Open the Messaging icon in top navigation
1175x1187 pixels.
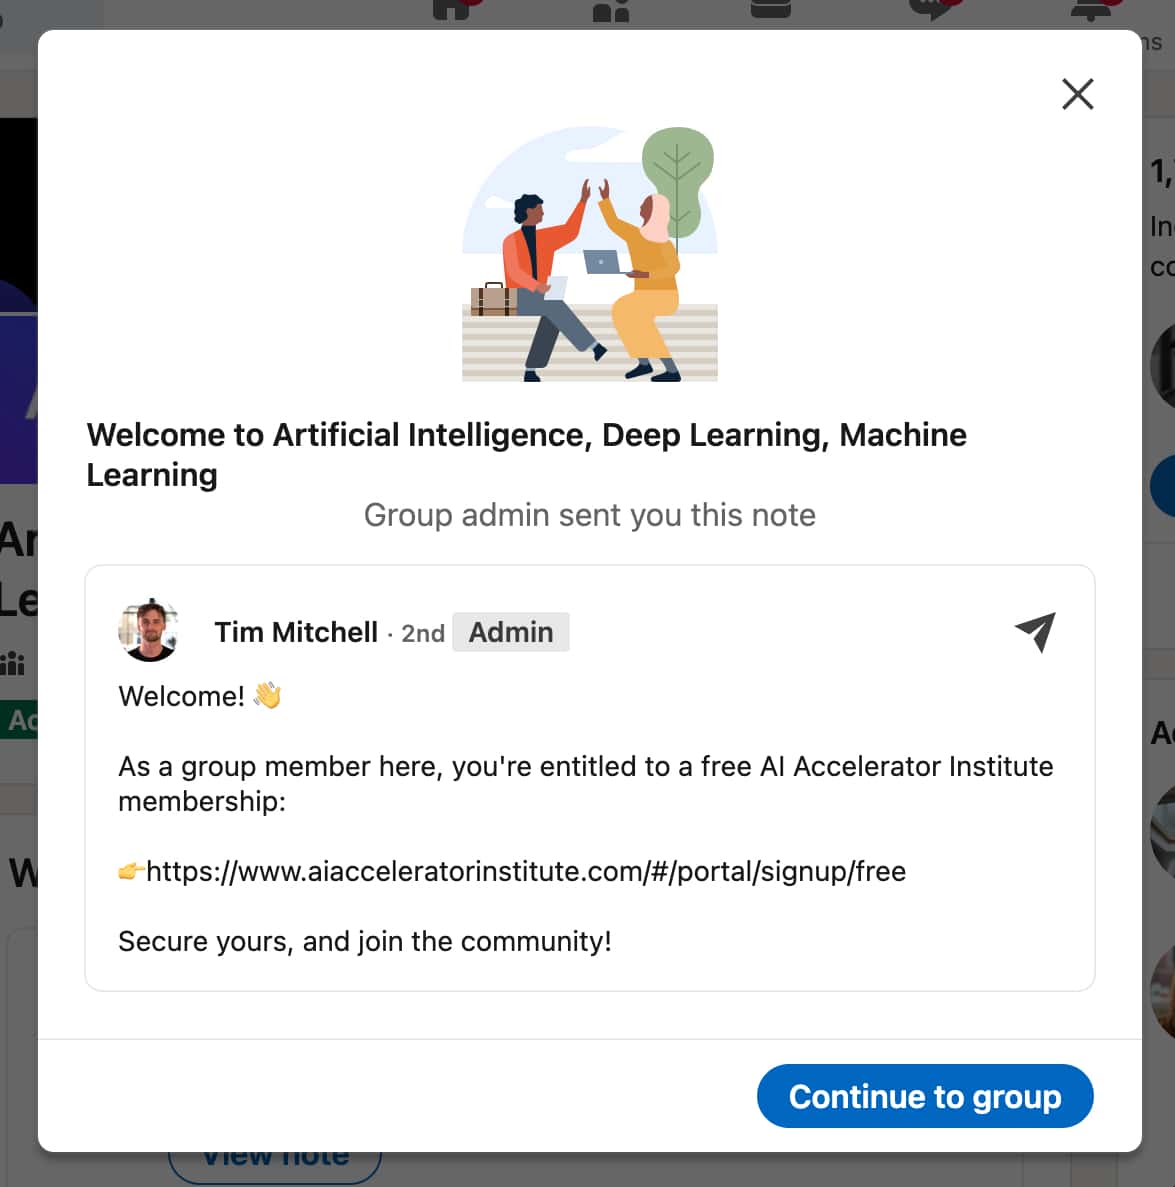coord(930,10)
